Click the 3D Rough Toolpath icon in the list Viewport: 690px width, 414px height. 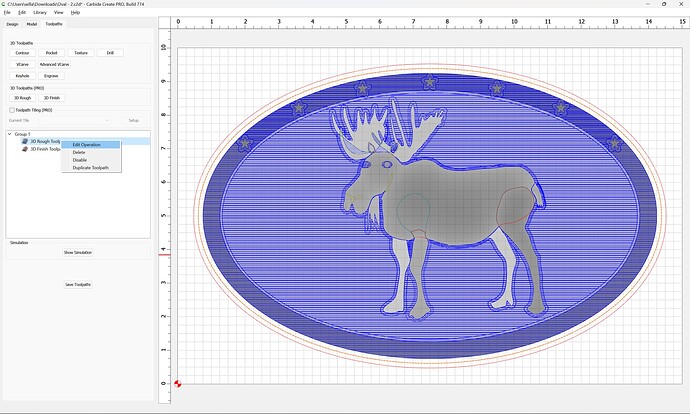point(25,141)
